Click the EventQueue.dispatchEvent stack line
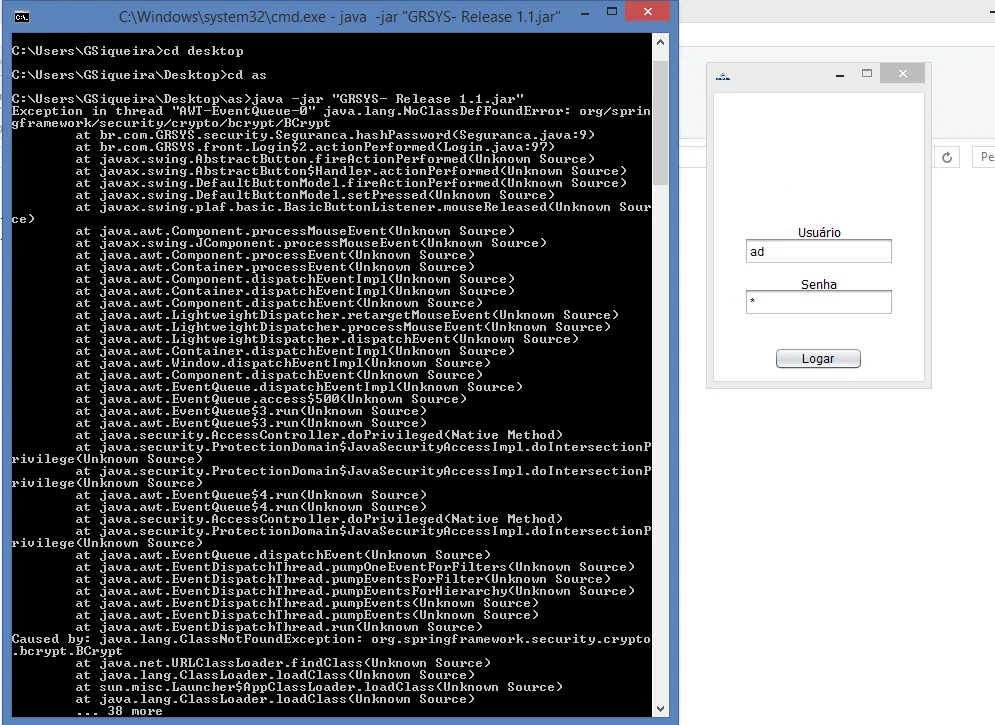The image size is (995, 725). point(283,555)
